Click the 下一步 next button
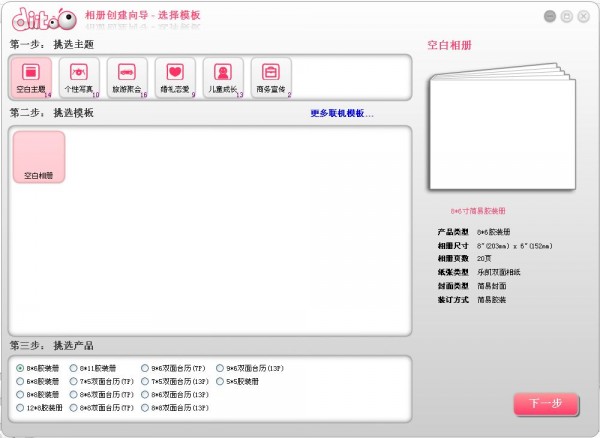The height and width of the screenshot is (438, 600). pyautogui.click(x=545, y=403)
